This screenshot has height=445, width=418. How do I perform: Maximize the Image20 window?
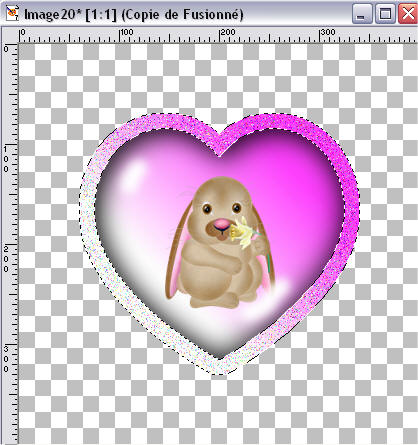click(x=385, y=14)
